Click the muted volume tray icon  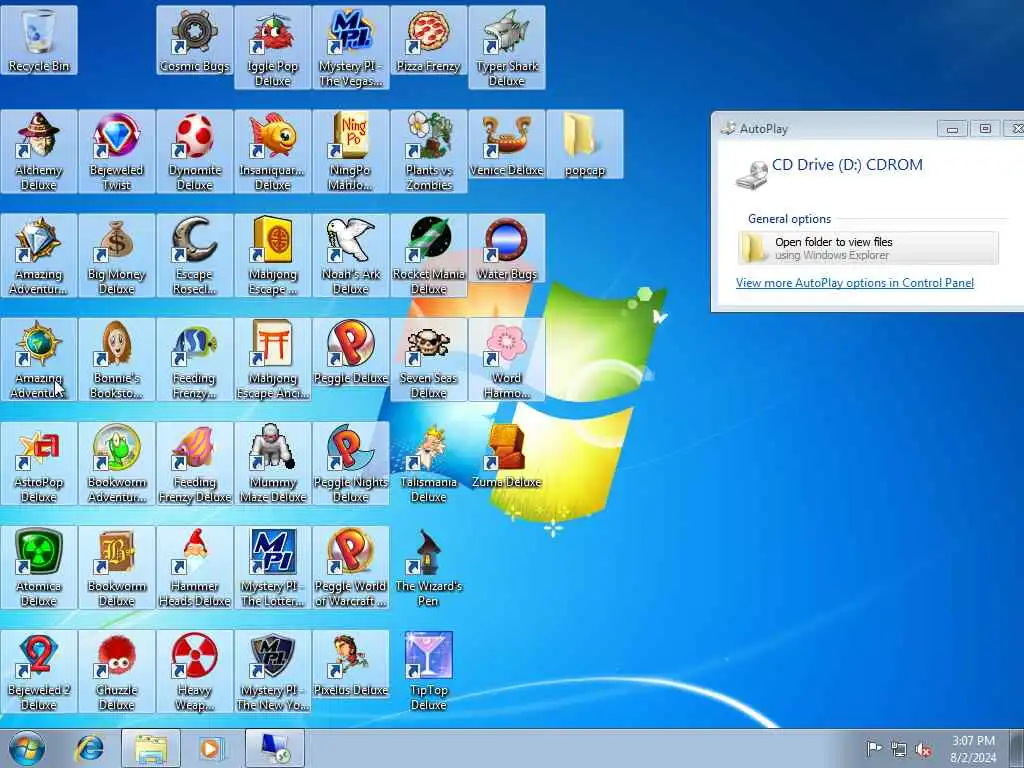[x=923, y=750]
